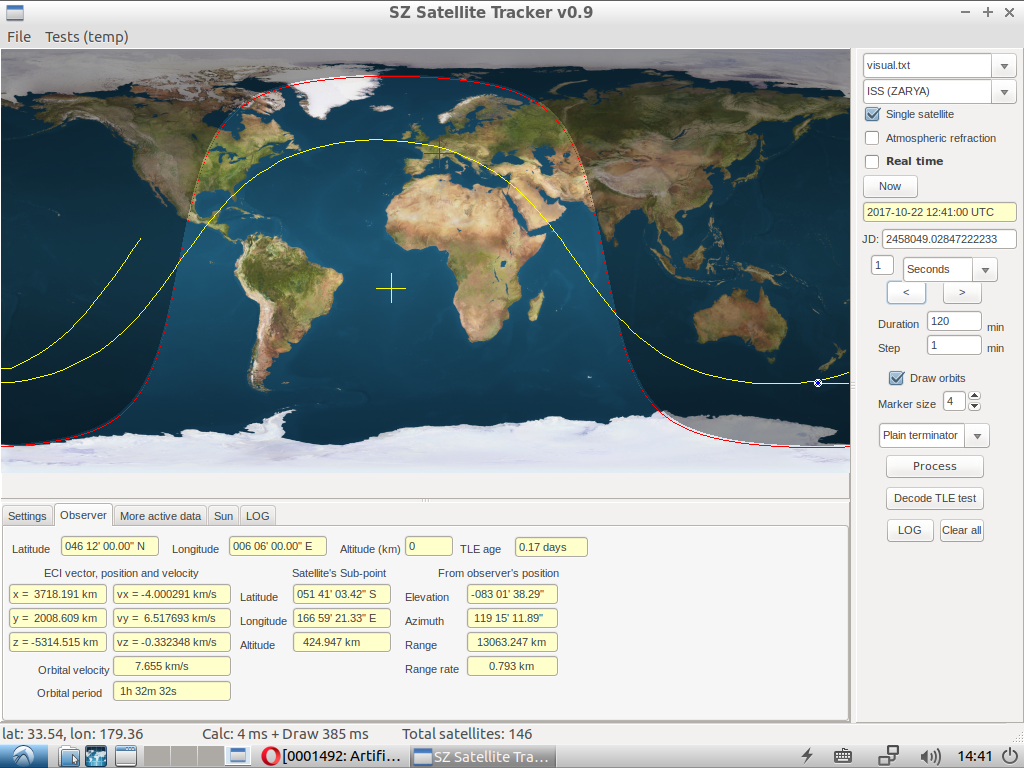Click the ECI x position value

pos(57,594)
